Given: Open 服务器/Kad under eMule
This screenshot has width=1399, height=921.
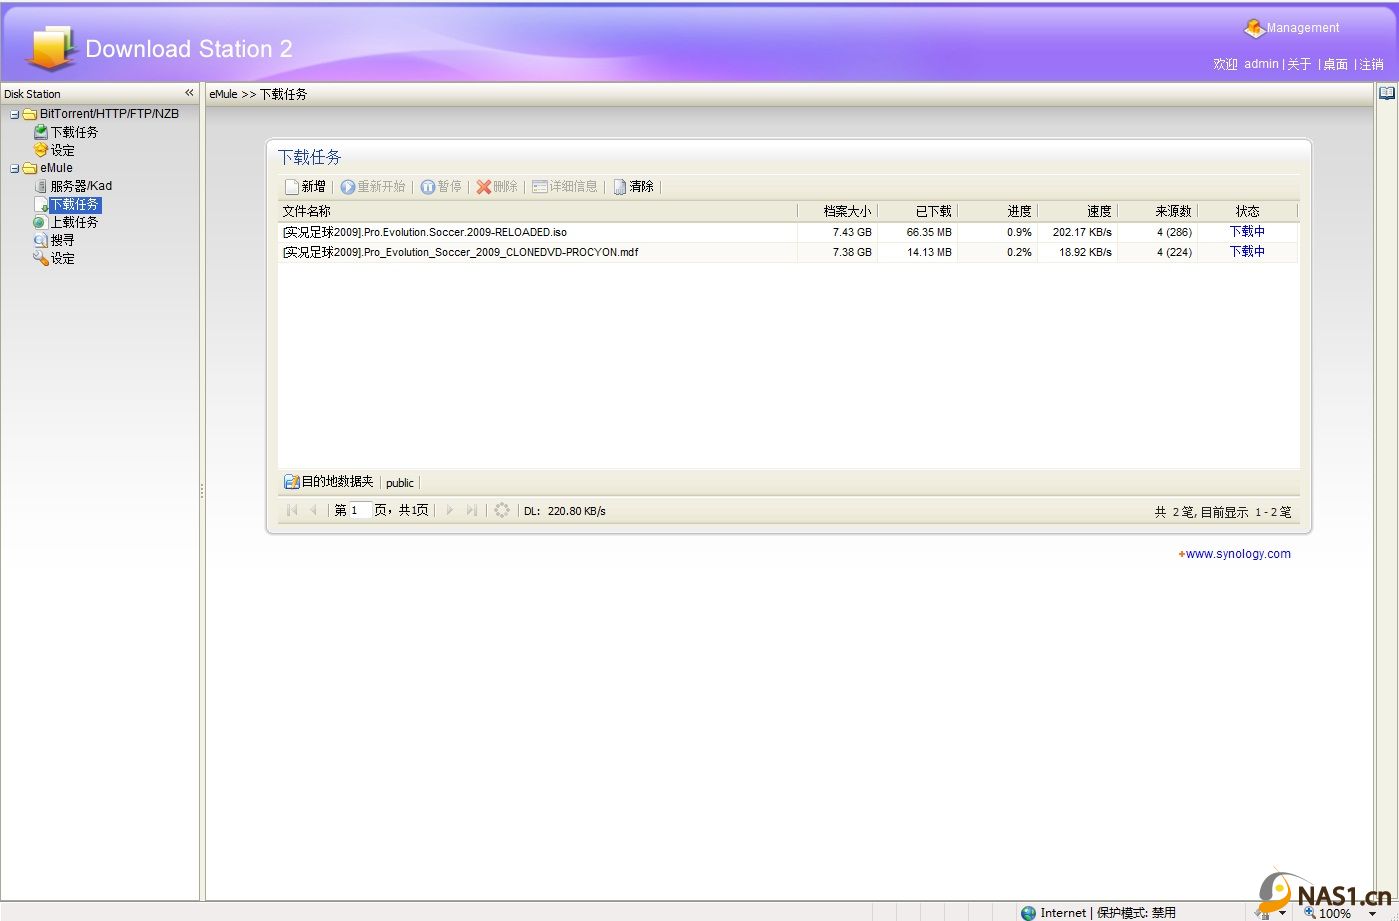Looking at the screenshot, I should pos(81,186).
